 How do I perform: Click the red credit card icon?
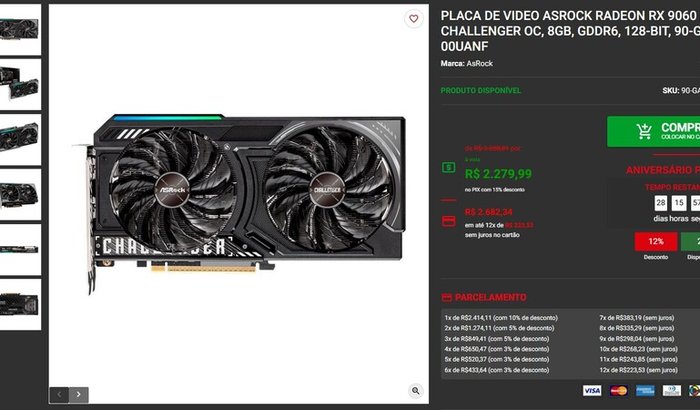coord(449,221)
